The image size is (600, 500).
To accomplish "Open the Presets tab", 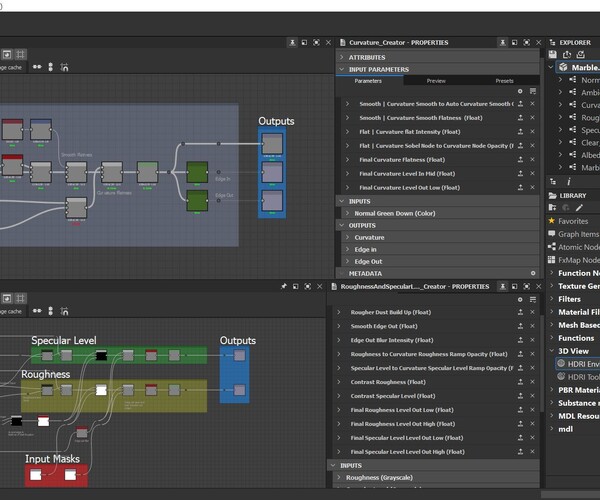I will (x=504, y=81).
